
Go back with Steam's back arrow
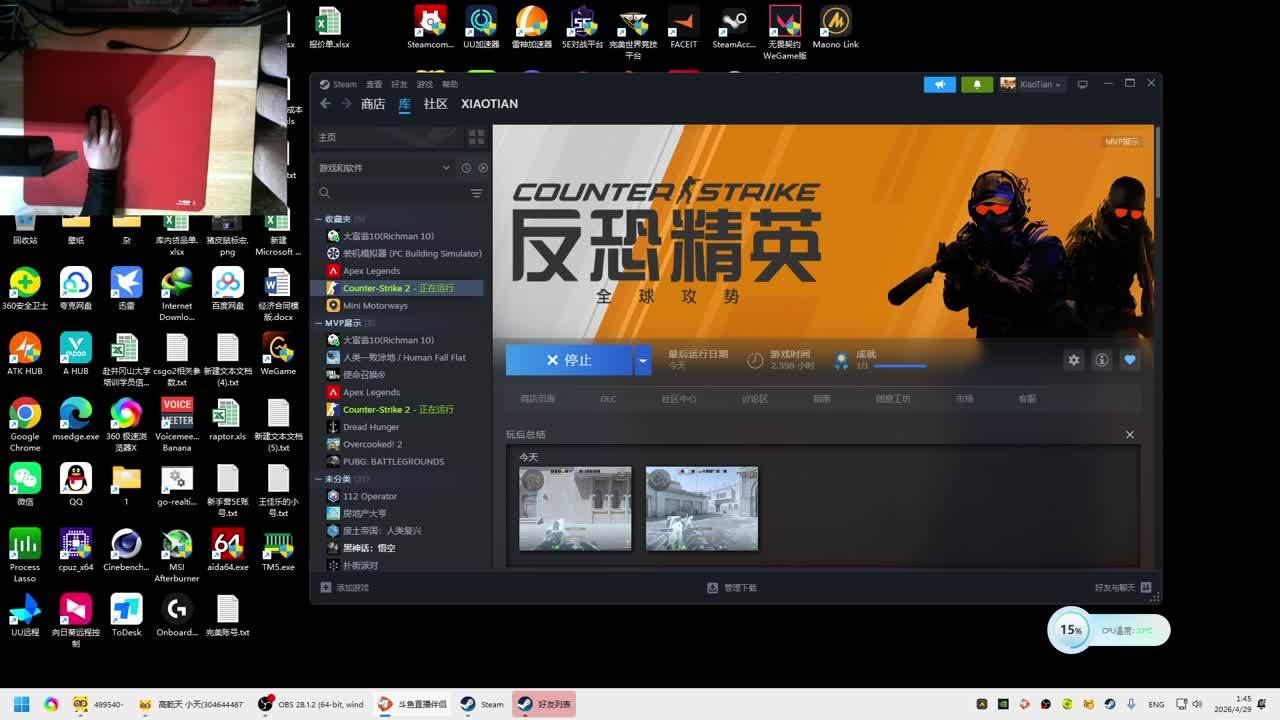click(x=325, y=104)
